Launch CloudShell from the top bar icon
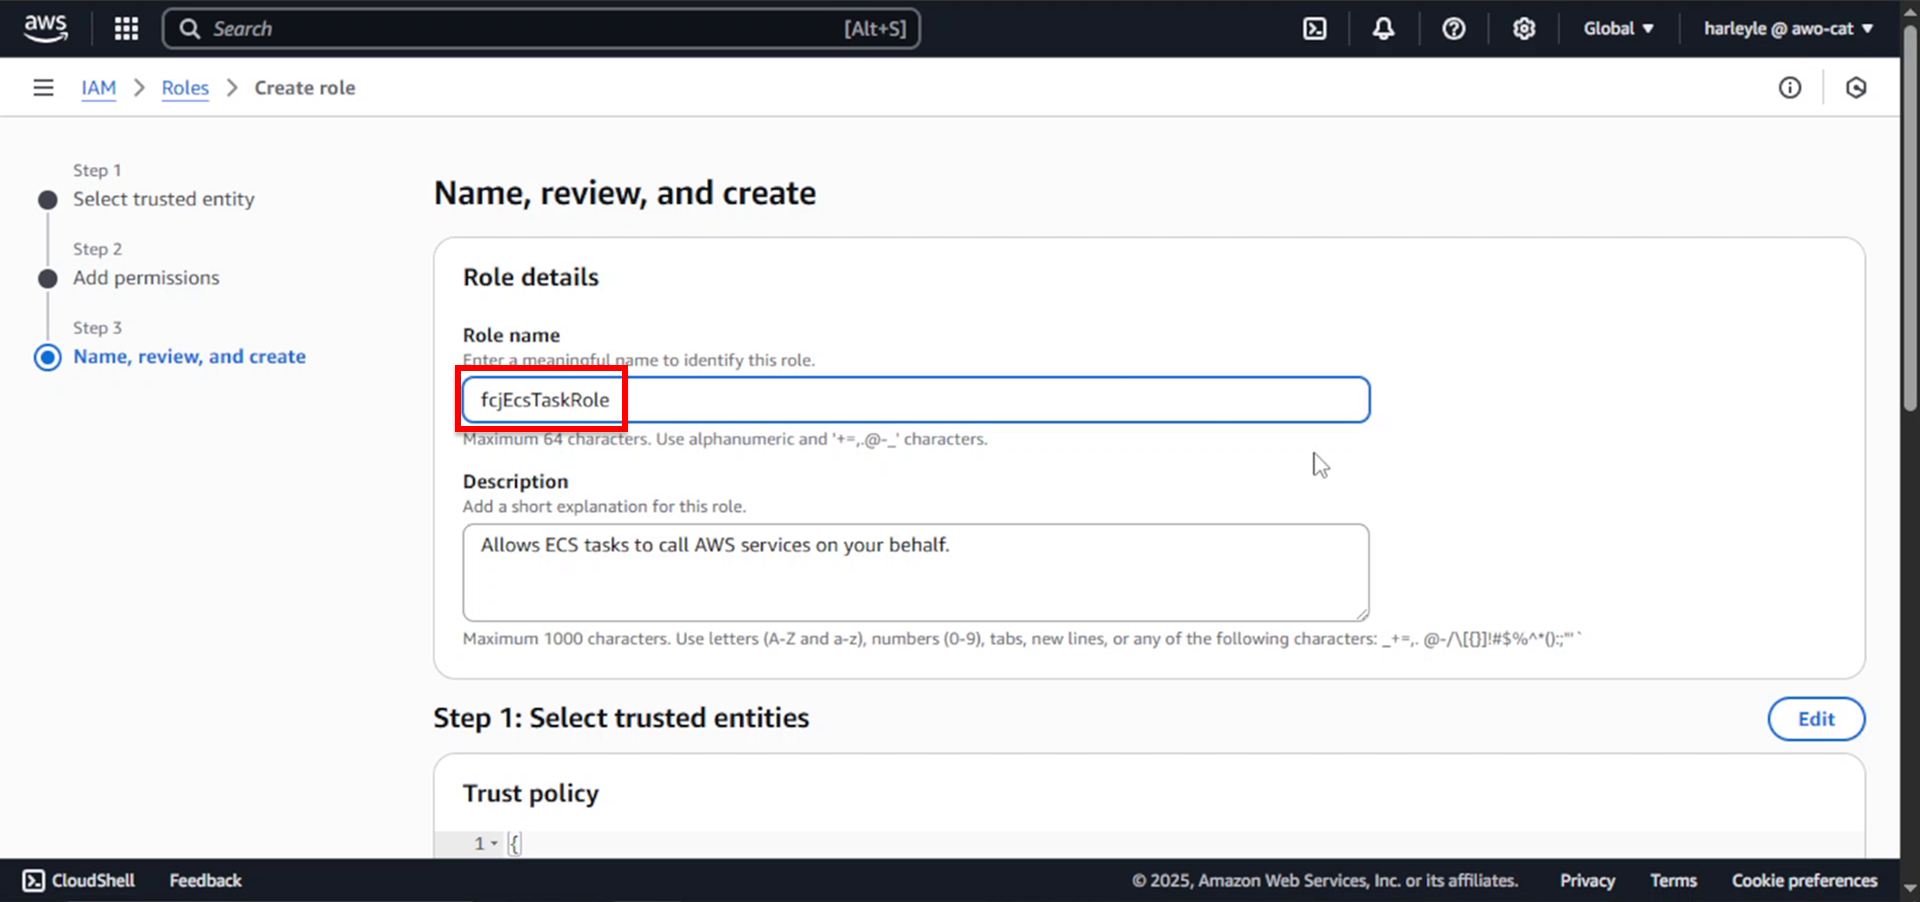Viewport: 1920px width, 902px height. click(1315, 29)
